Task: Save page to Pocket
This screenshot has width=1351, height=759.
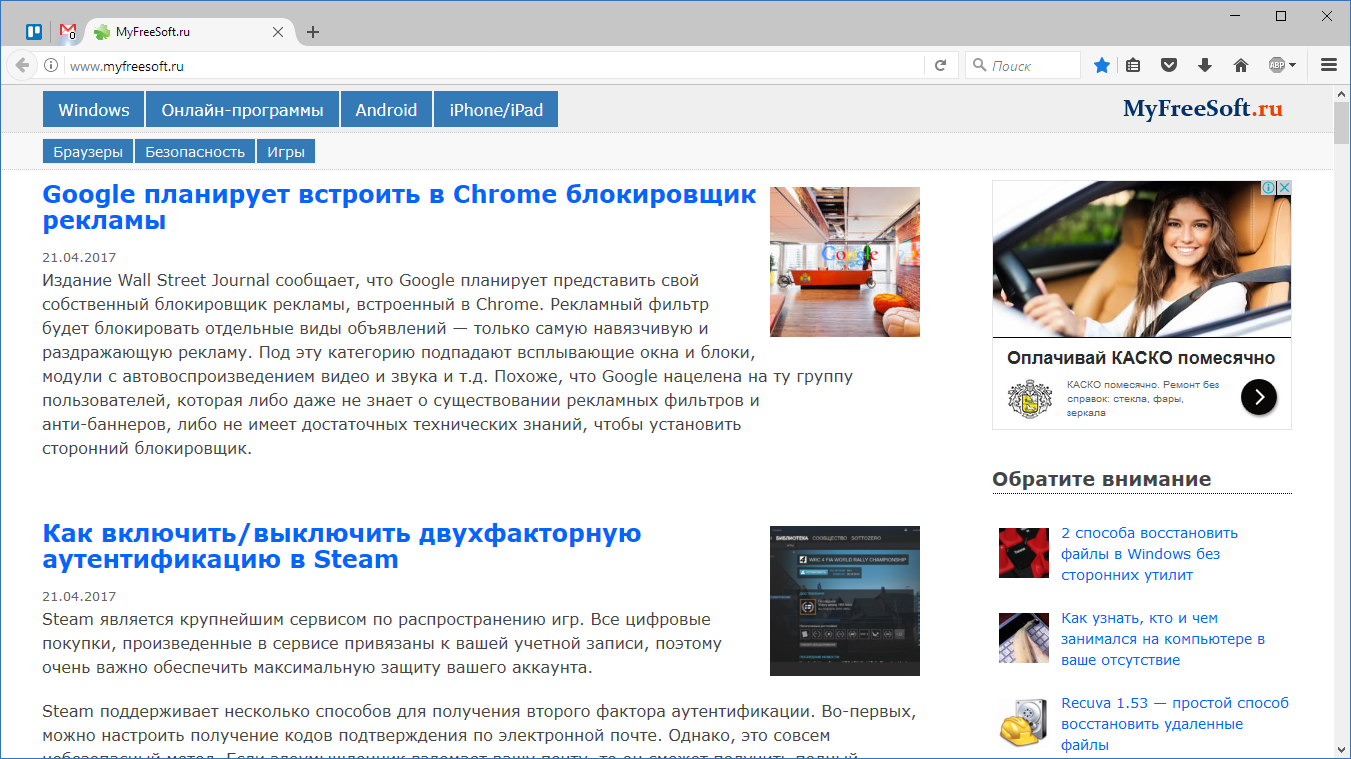Action: (1169, 66)
